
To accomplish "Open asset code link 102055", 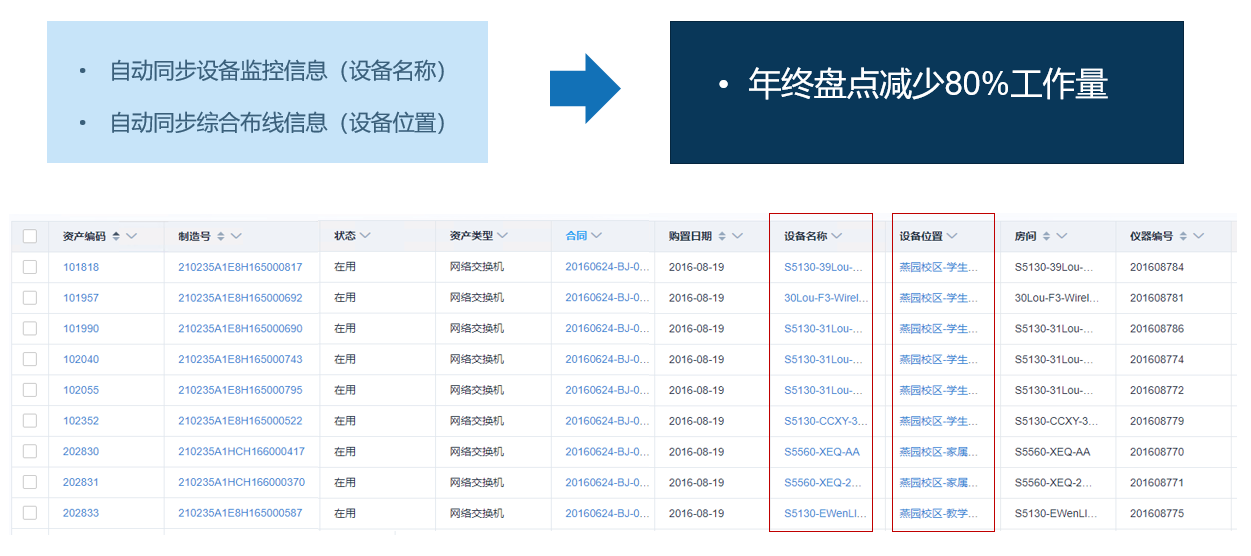I will tap(81, 390).
